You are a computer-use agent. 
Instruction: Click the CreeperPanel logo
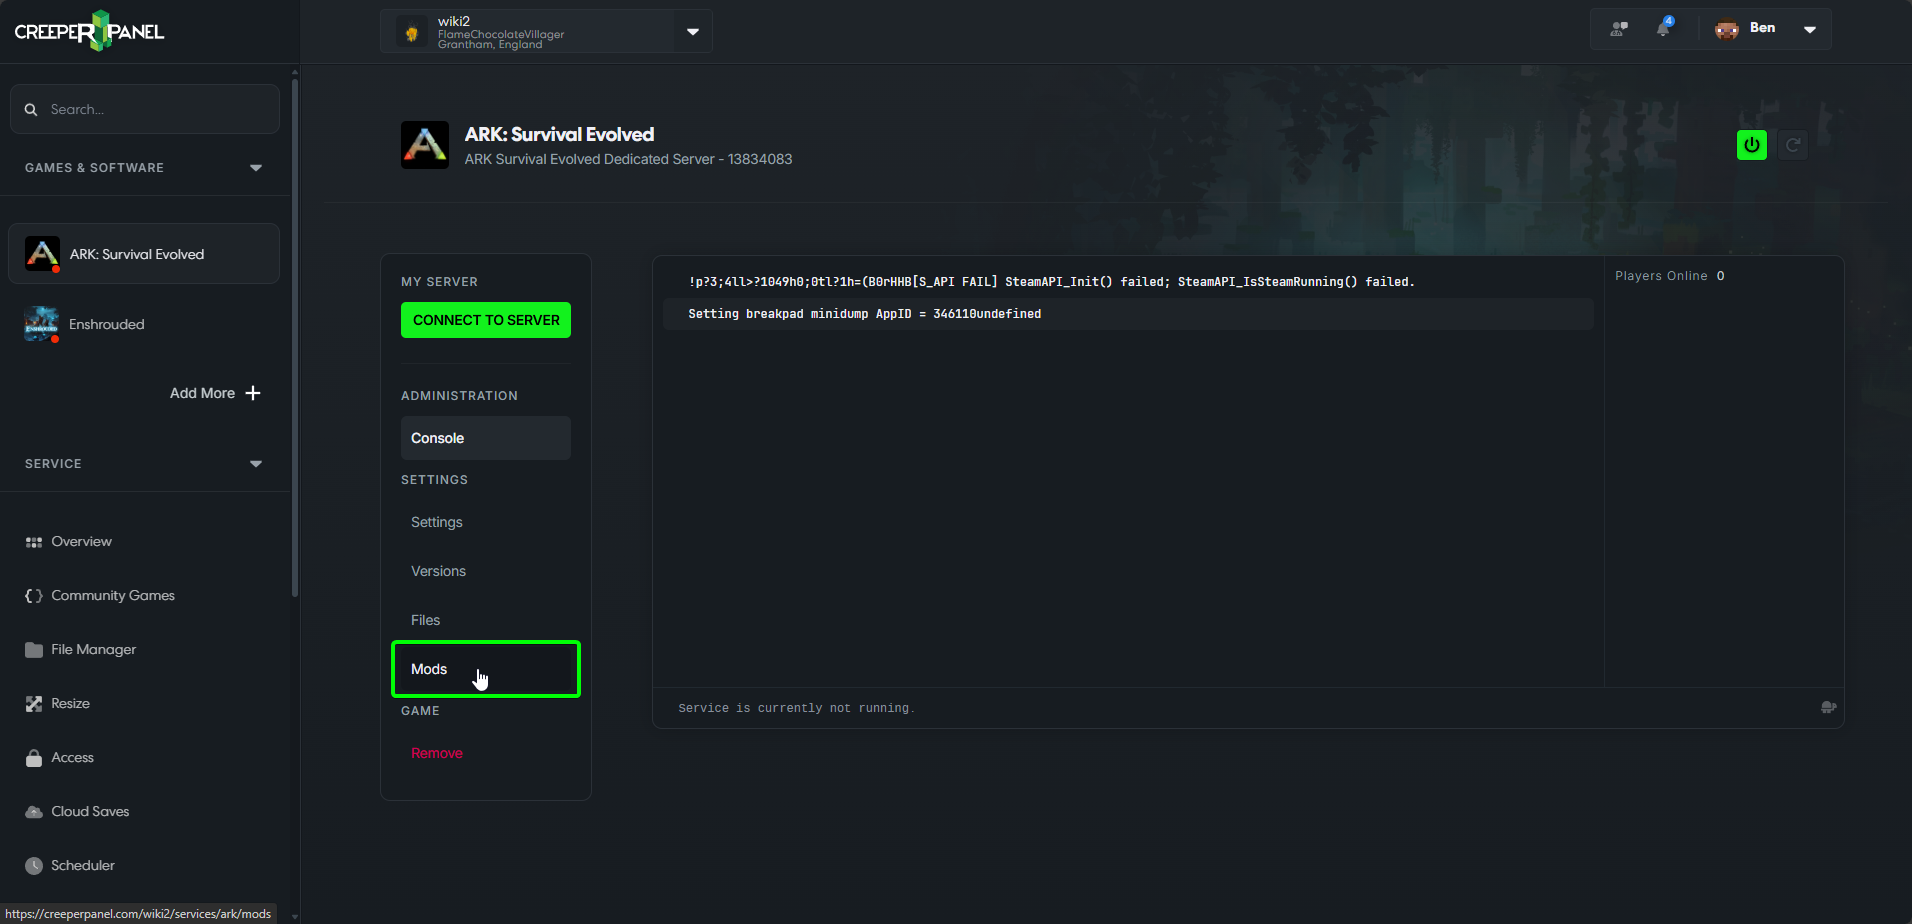click(x=89, y=31)
